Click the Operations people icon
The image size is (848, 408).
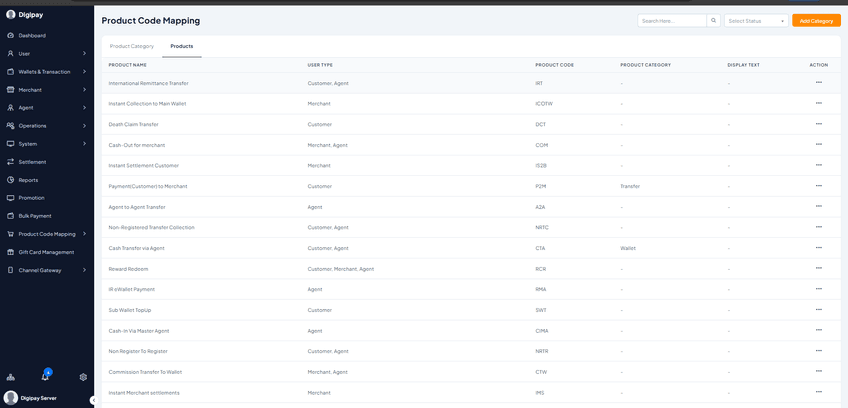click(x=10, y=126)
